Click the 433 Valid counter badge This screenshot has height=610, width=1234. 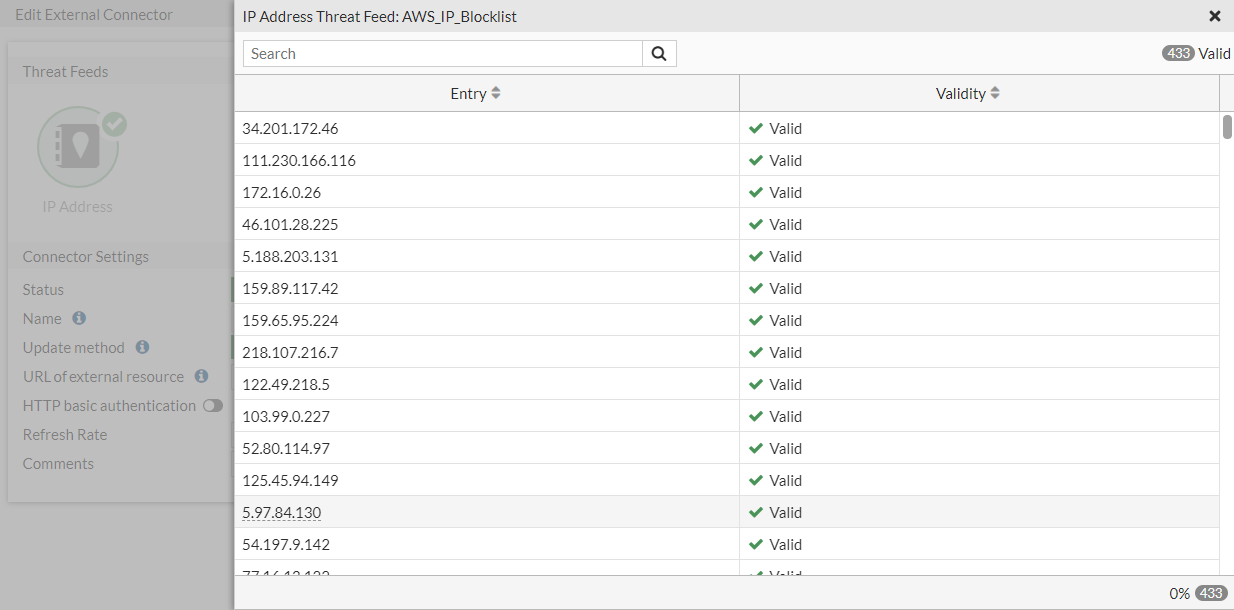(x=1177, y=53)
